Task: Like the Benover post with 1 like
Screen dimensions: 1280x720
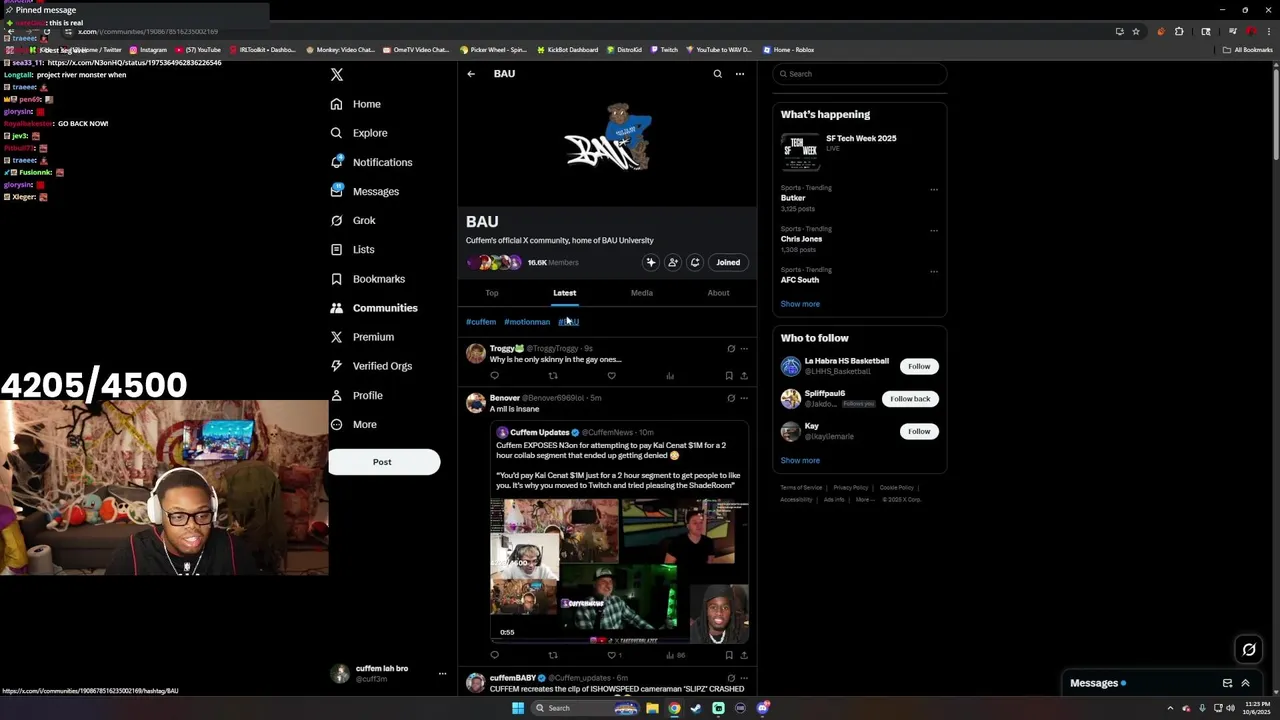Action: click(x=614, y=655)
